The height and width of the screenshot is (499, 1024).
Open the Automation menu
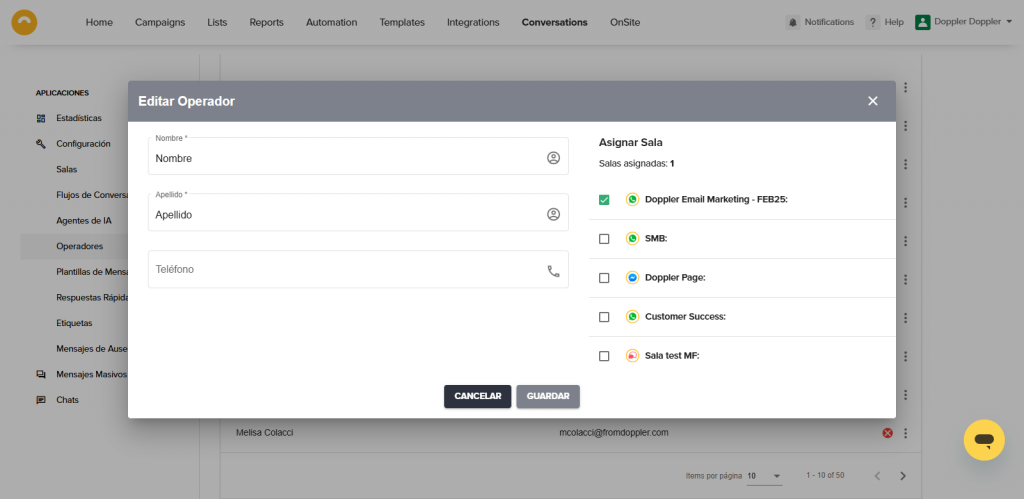[332, 22]
